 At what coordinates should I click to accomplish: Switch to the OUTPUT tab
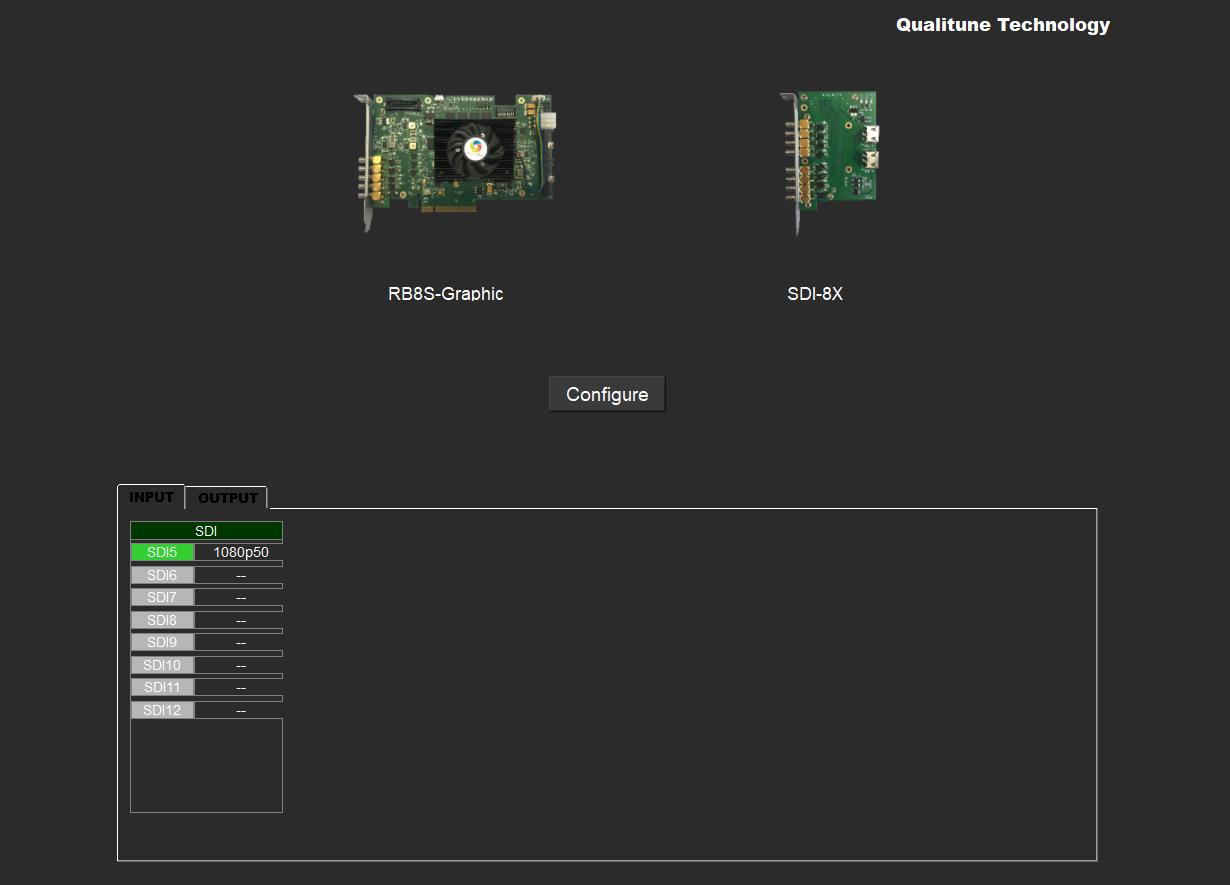click(227, 498)
